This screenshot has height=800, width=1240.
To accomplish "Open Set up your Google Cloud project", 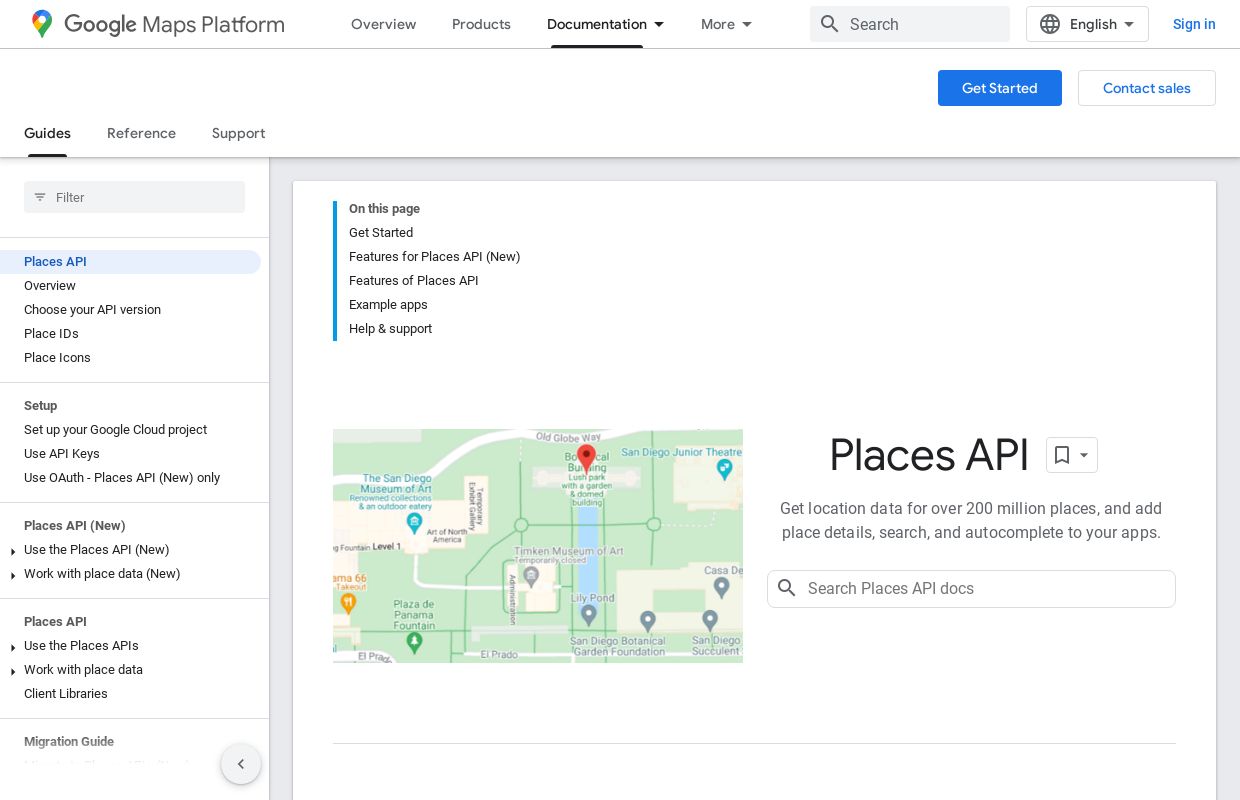I will coord(115,430).
